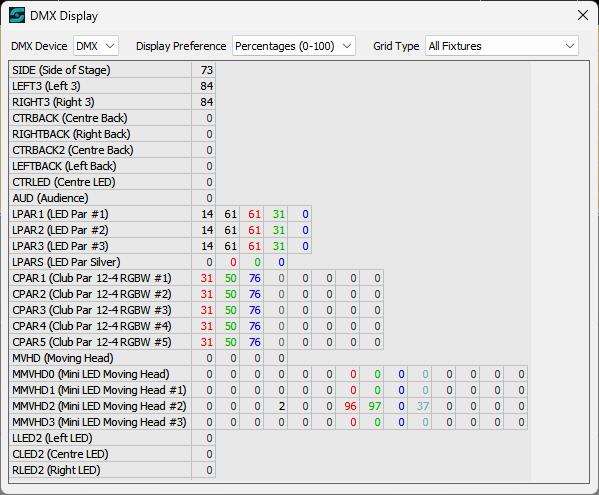Open the DMX Device dropdown
Screen dimensions: 599x495
(96, 46)
